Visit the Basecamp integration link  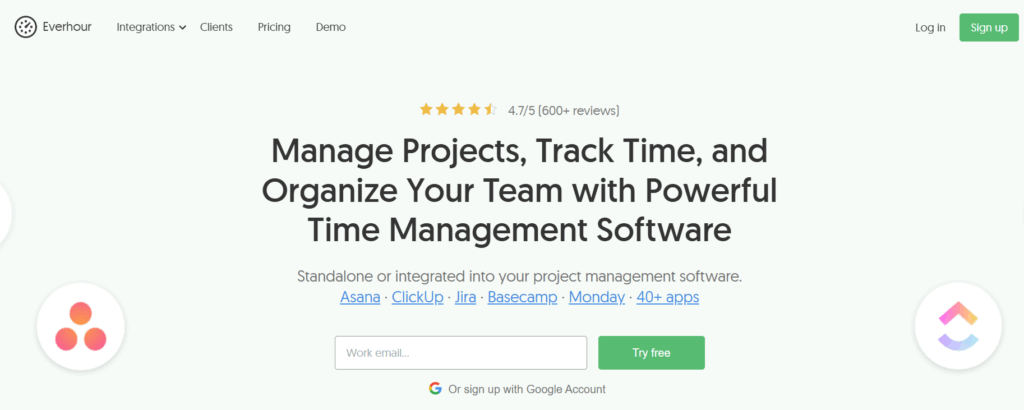tap(522, 297)
